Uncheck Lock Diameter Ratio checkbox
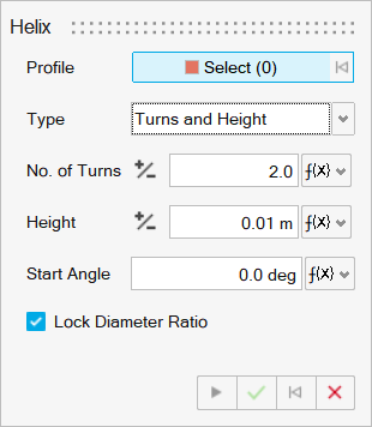The height and width of the screenshot is (427, 372). coord(36,322)
